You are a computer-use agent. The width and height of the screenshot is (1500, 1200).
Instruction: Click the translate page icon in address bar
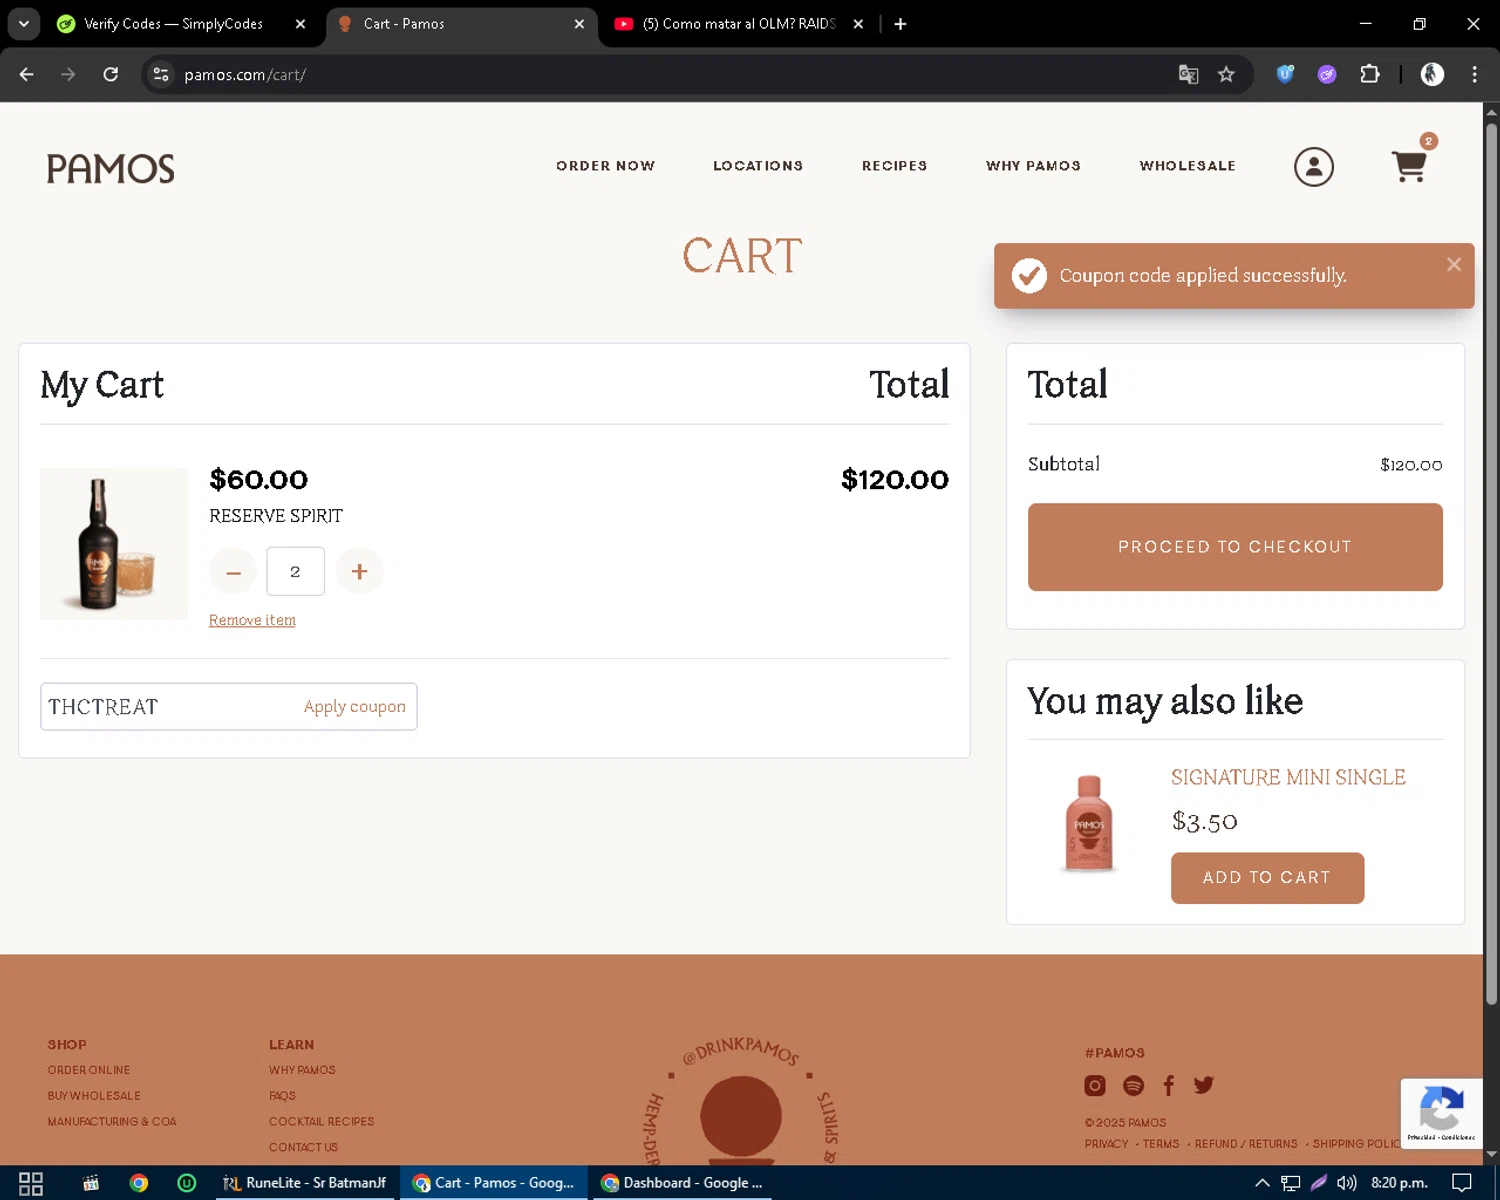(1188, 74)
